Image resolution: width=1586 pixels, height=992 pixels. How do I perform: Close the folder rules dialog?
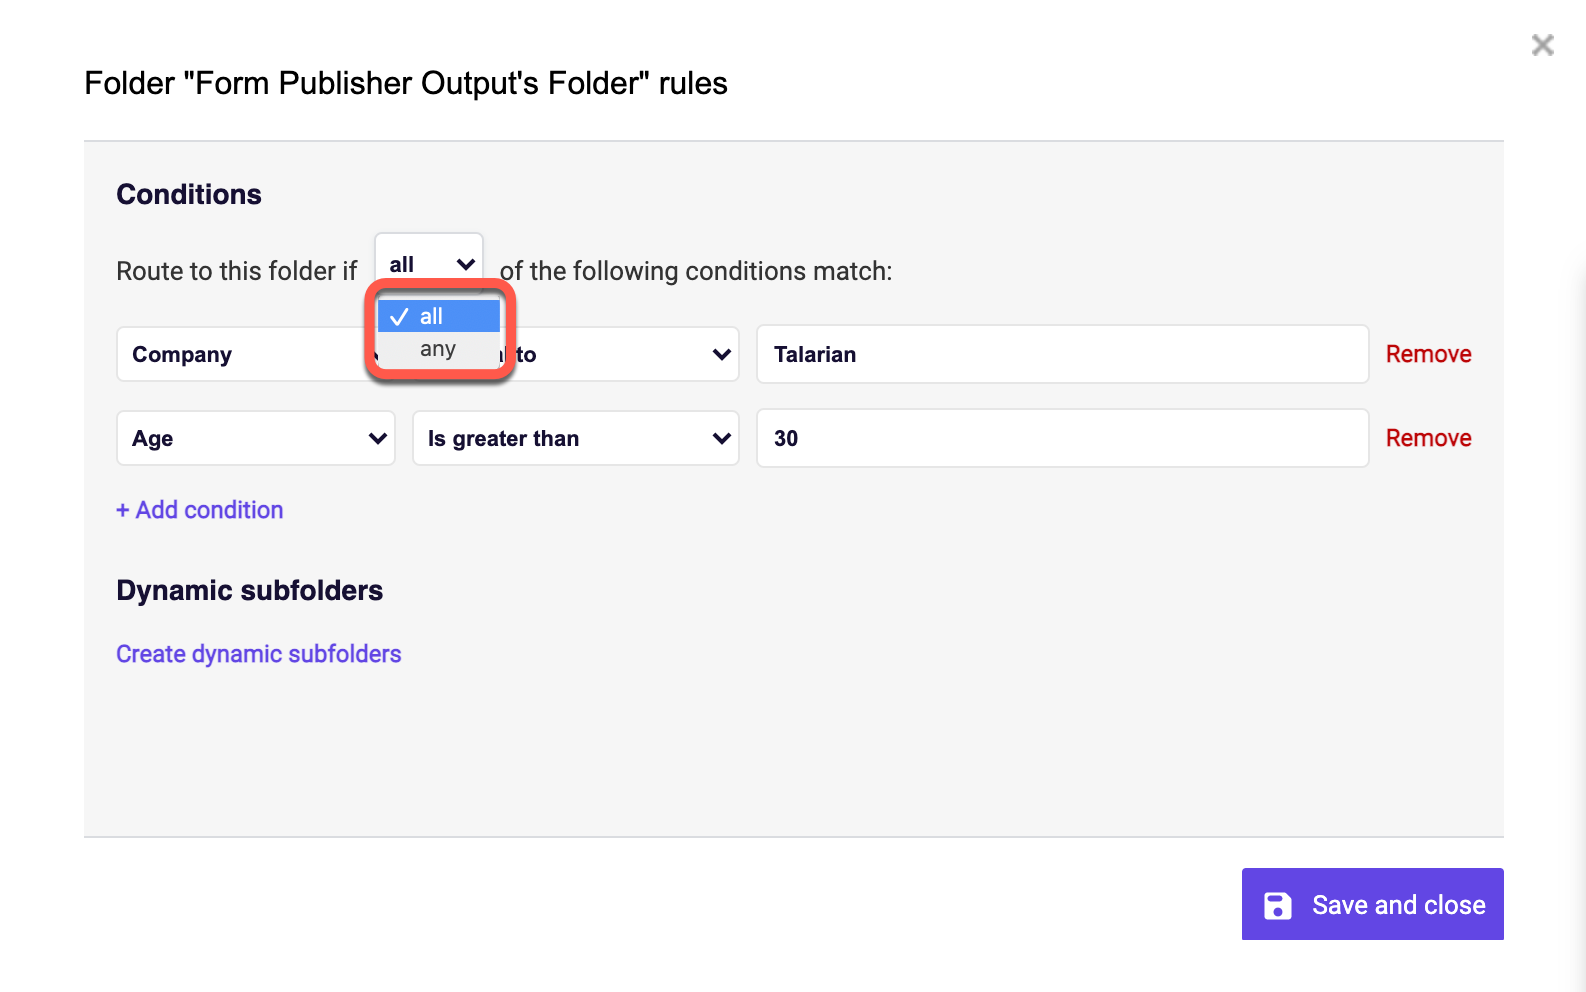click(1542, 45)
